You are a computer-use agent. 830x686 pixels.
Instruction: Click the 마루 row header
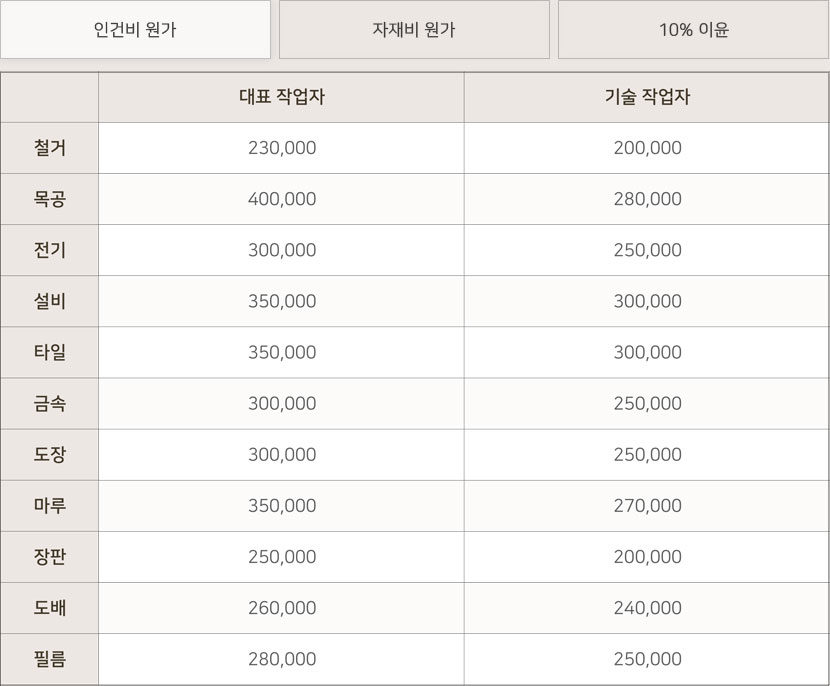[x=50, y=506]
